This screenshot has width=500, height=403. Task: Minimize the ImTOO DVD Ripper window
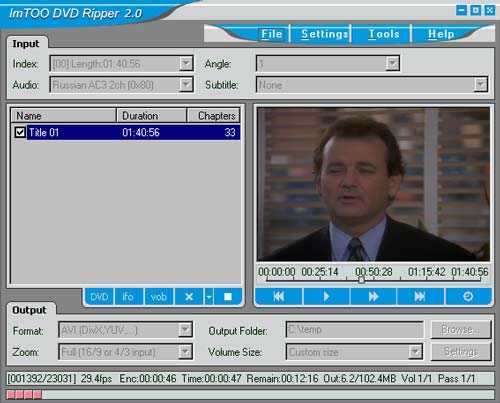click(461, 10)
